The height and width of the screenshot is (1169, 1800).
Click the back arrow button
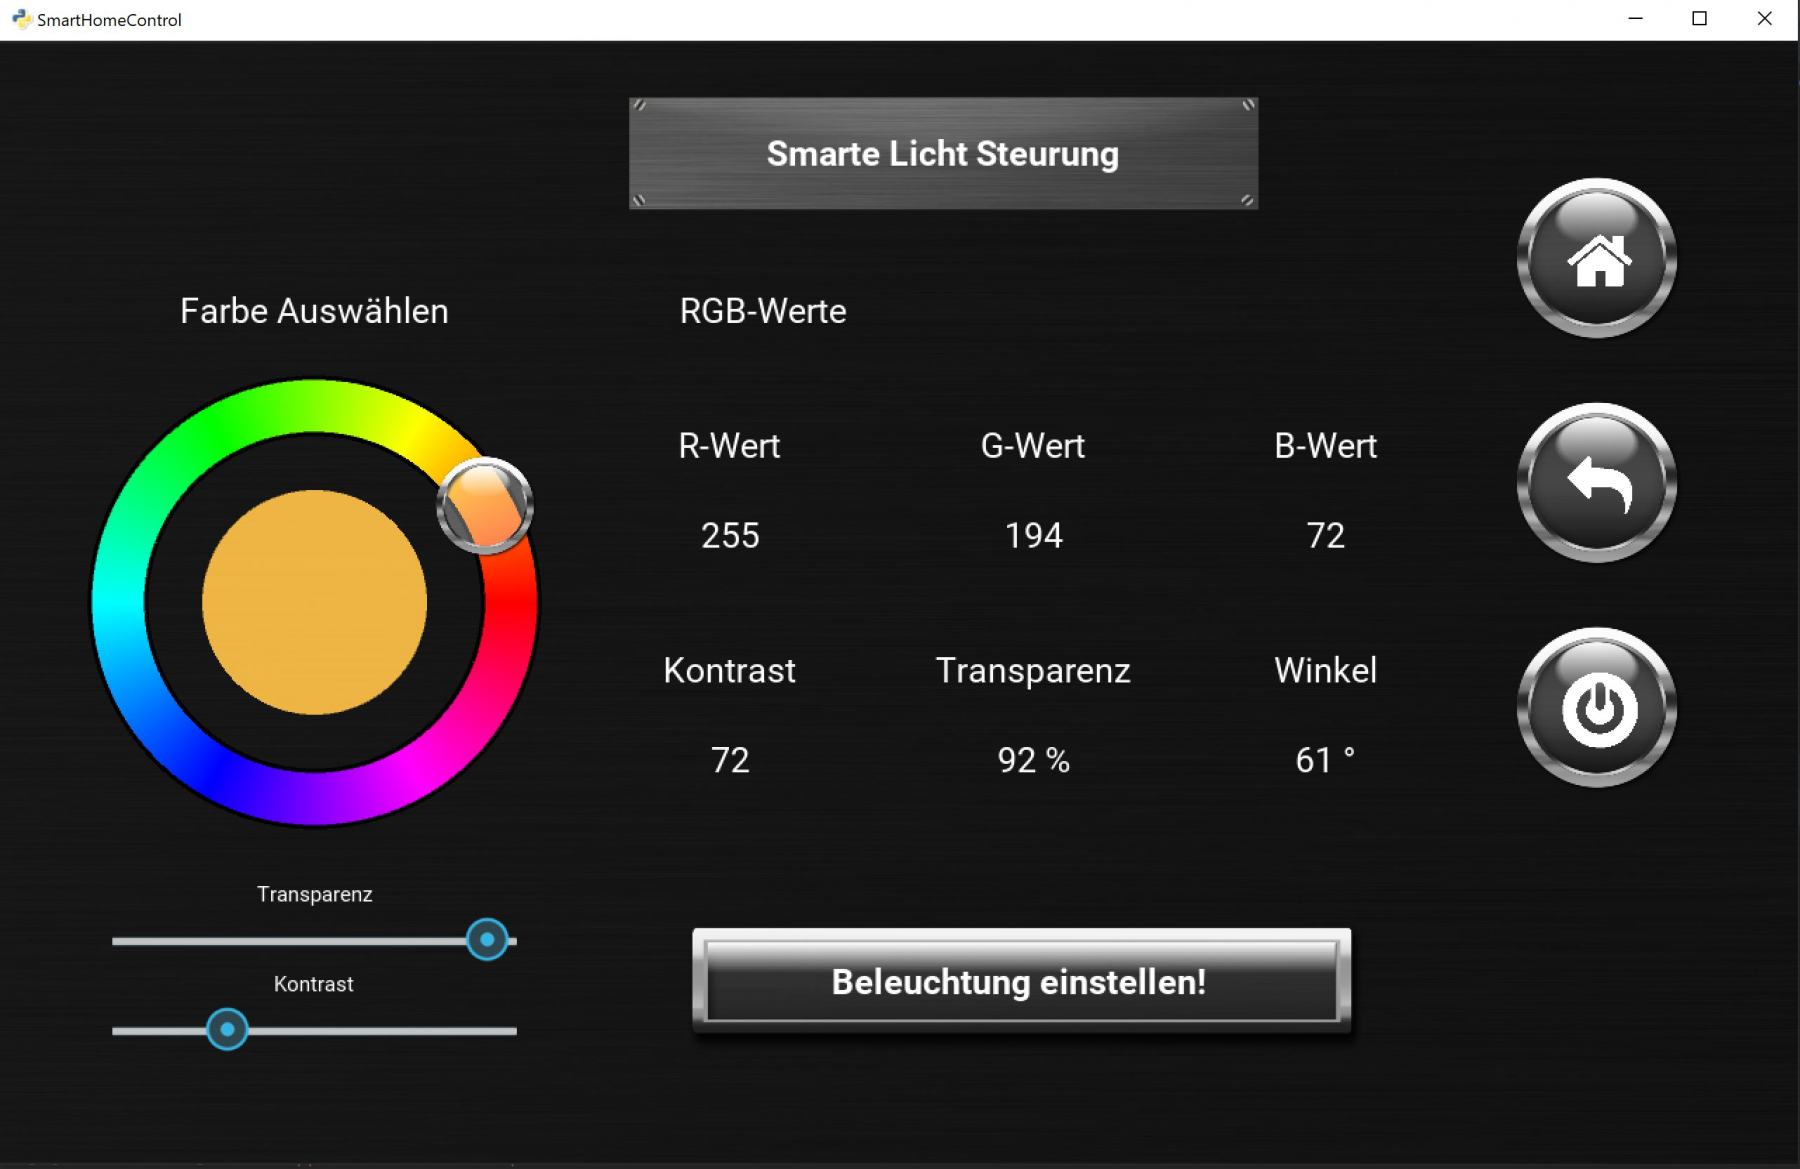click(1596, 484)
